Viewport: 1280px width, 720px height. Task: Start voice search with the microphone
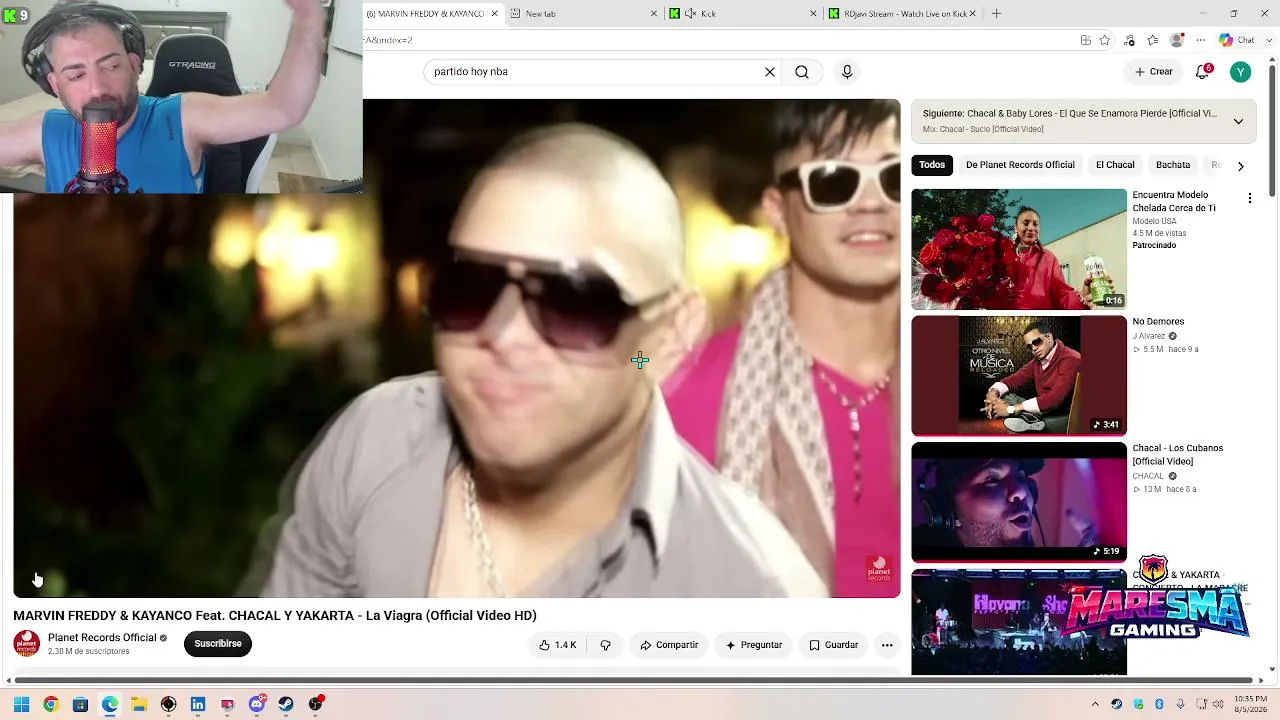point(847,72)
